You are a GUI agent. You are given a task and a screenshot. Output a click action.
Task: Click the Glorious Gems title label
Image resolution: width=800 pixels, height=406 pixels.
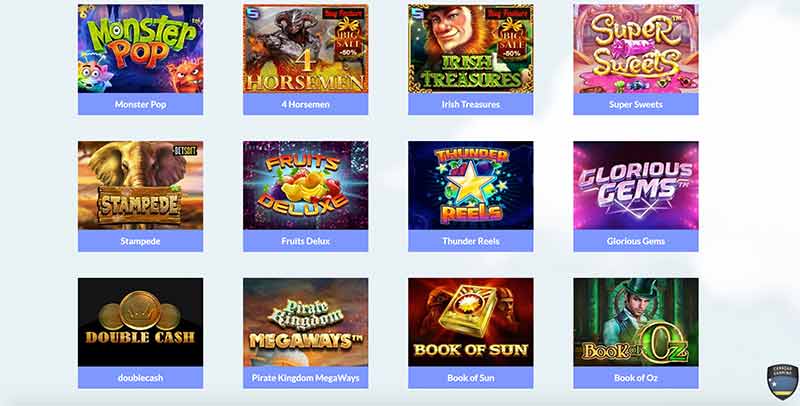pos(636,241)
